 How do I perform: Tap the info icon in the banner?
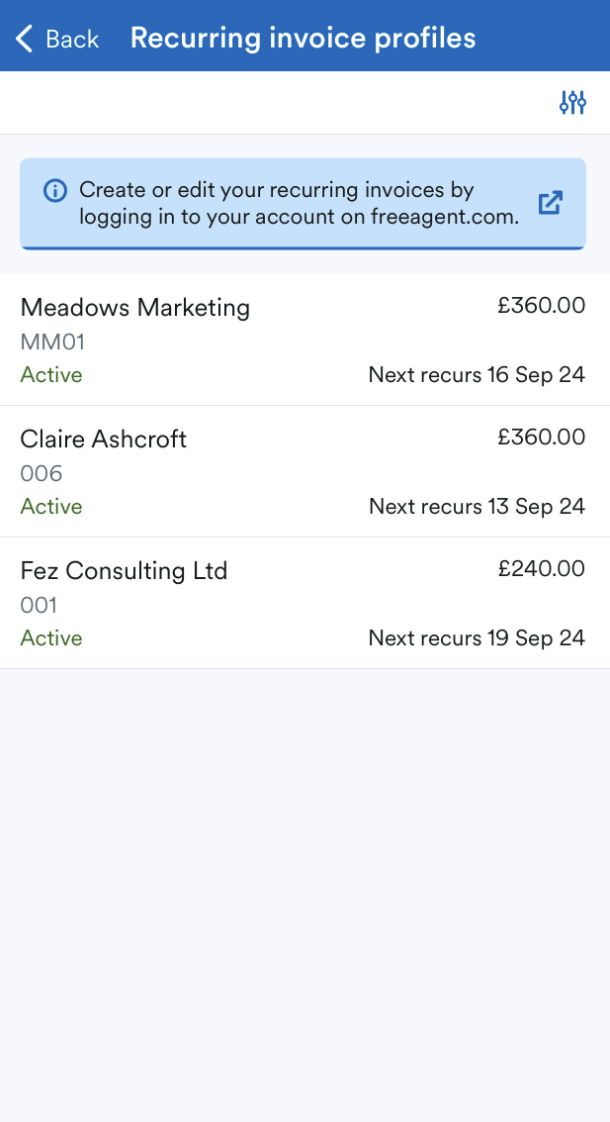pos(55,190)
